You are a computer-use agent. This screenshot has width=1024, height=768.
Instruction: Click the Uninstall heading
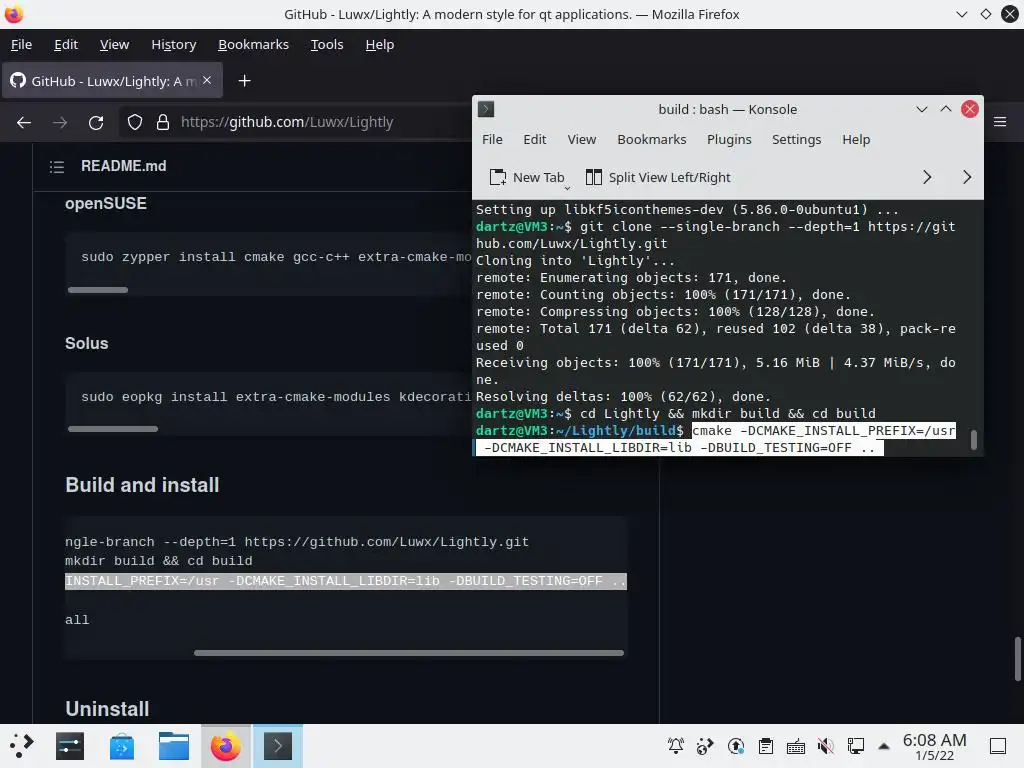click(107, 709)
